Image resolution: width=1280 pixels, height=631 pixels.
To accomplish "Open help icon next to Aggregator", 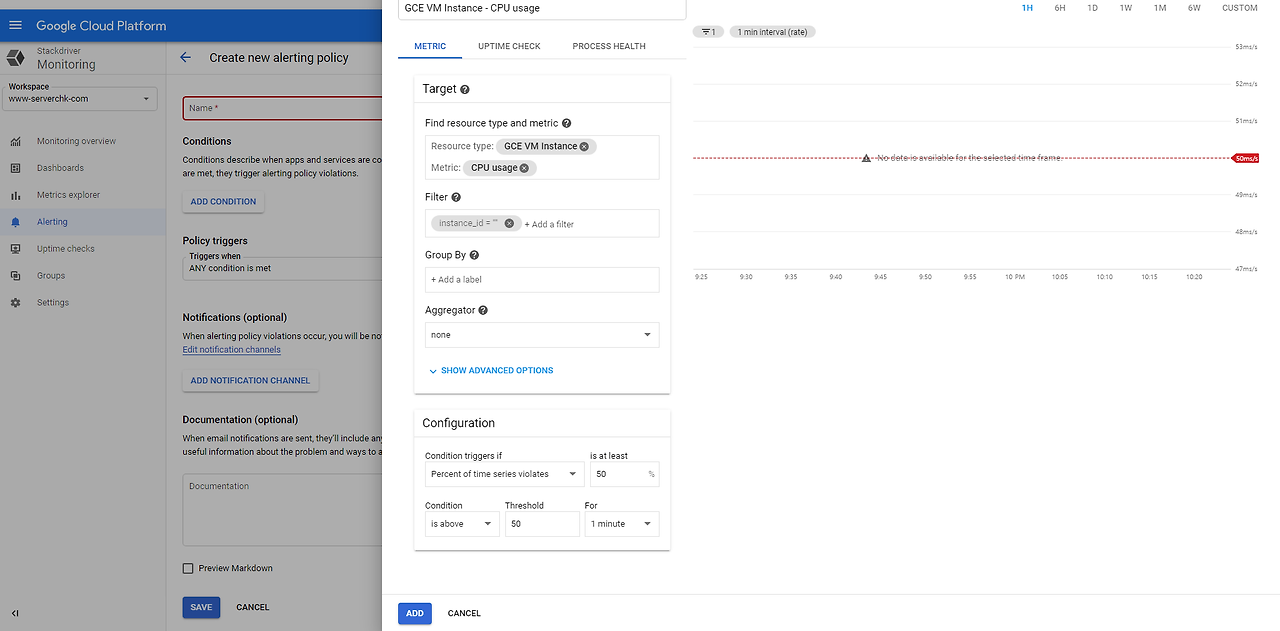I will tap(483, 310).
